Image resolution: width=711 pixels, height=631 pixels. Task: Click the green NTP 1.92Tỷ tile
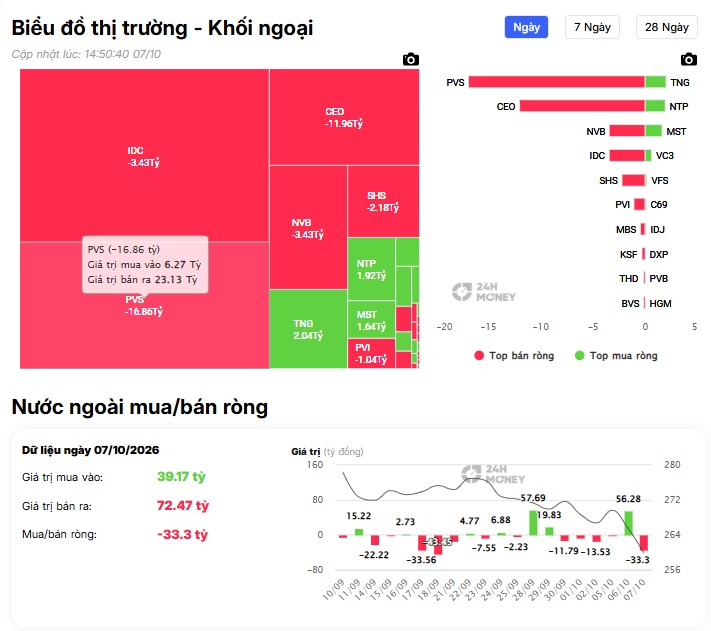(x=371, y=269)
